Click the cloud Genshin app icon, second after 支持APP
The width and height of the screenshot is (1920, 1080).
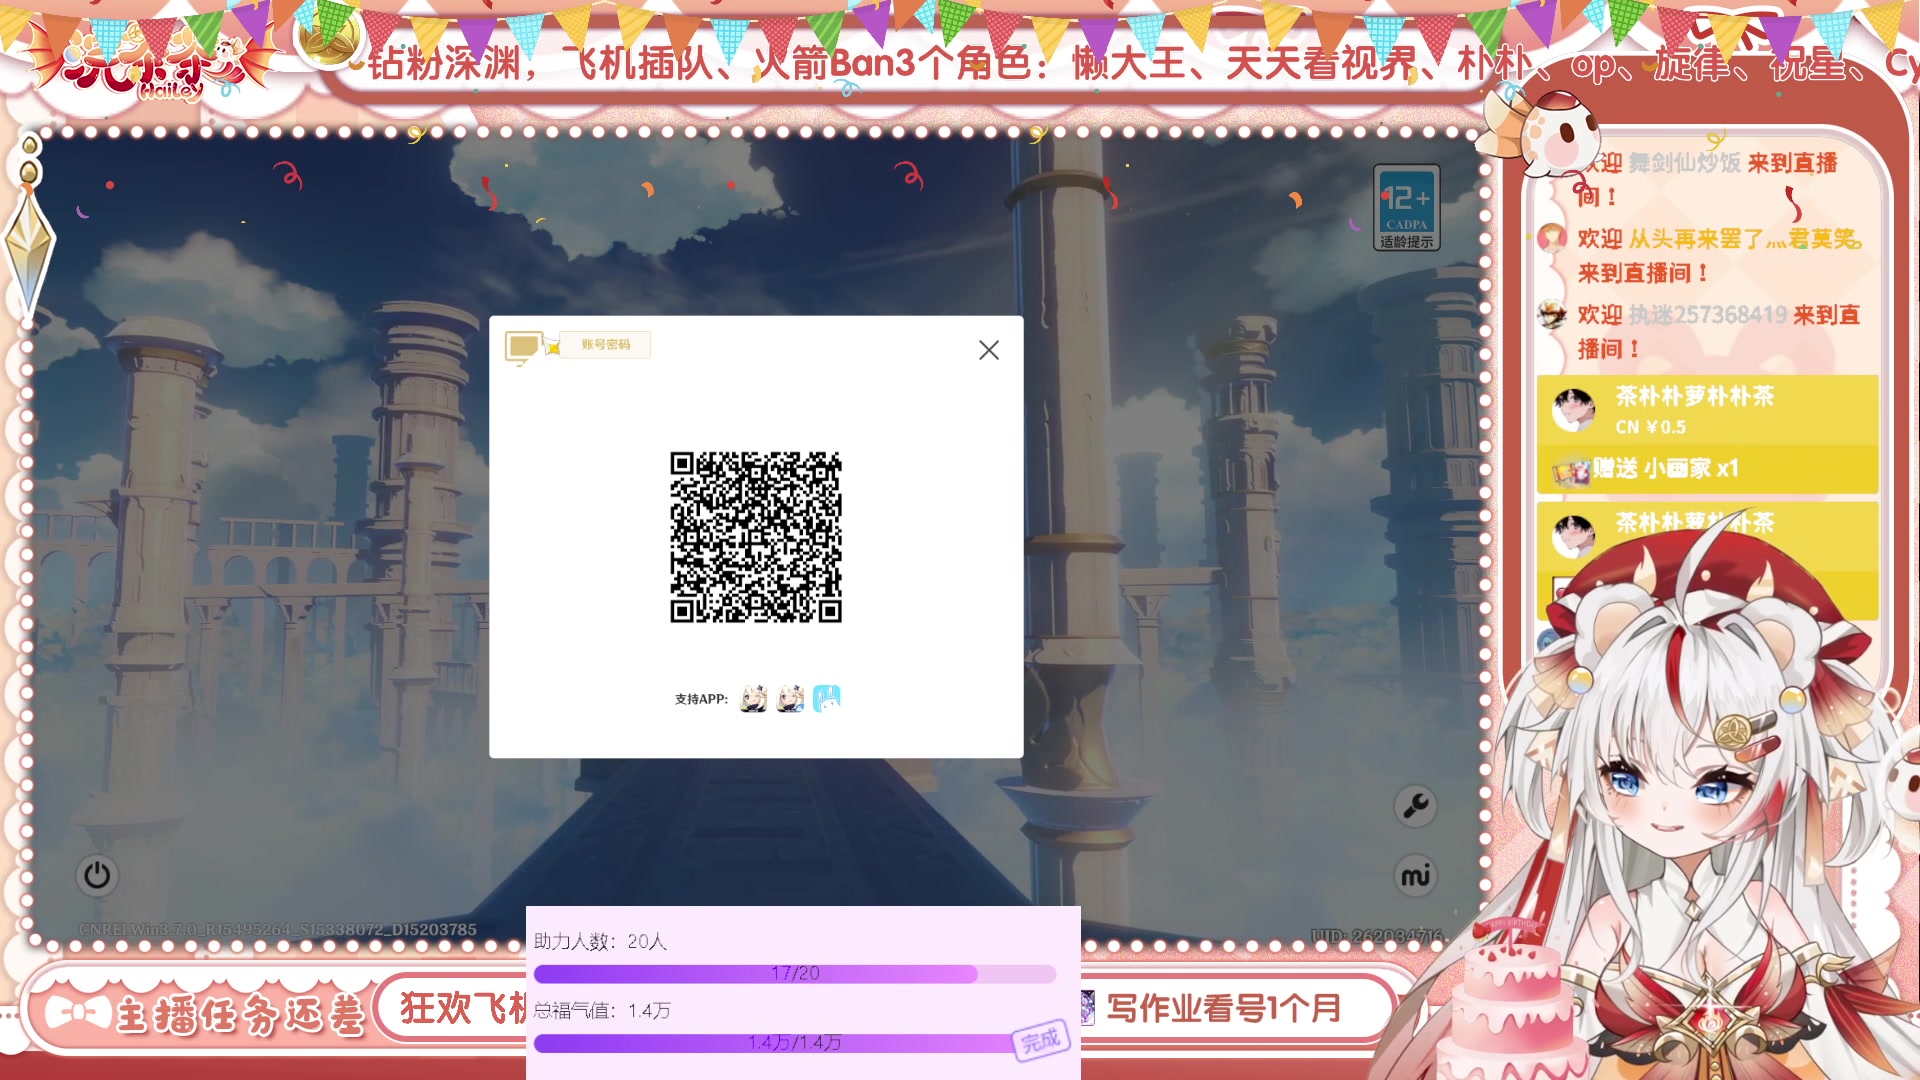pos(790,698)
